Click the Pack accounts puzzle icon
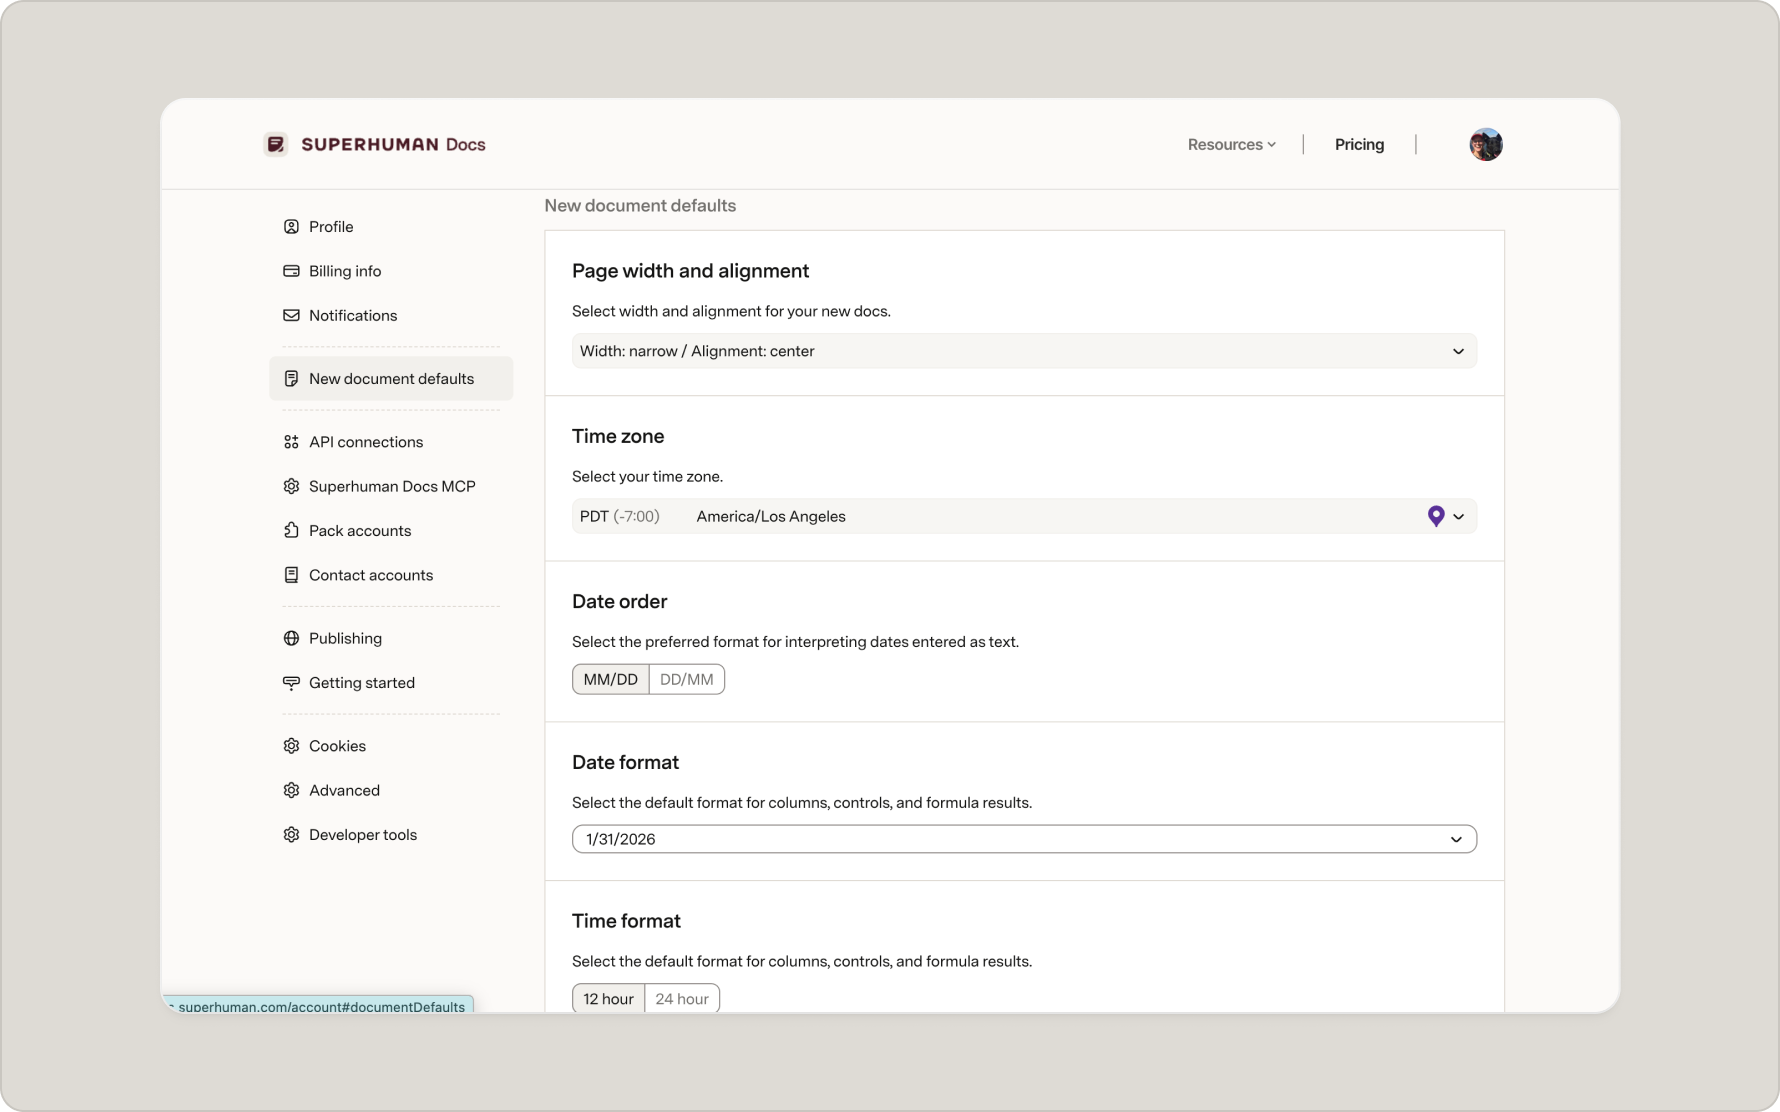 [291, 530]
